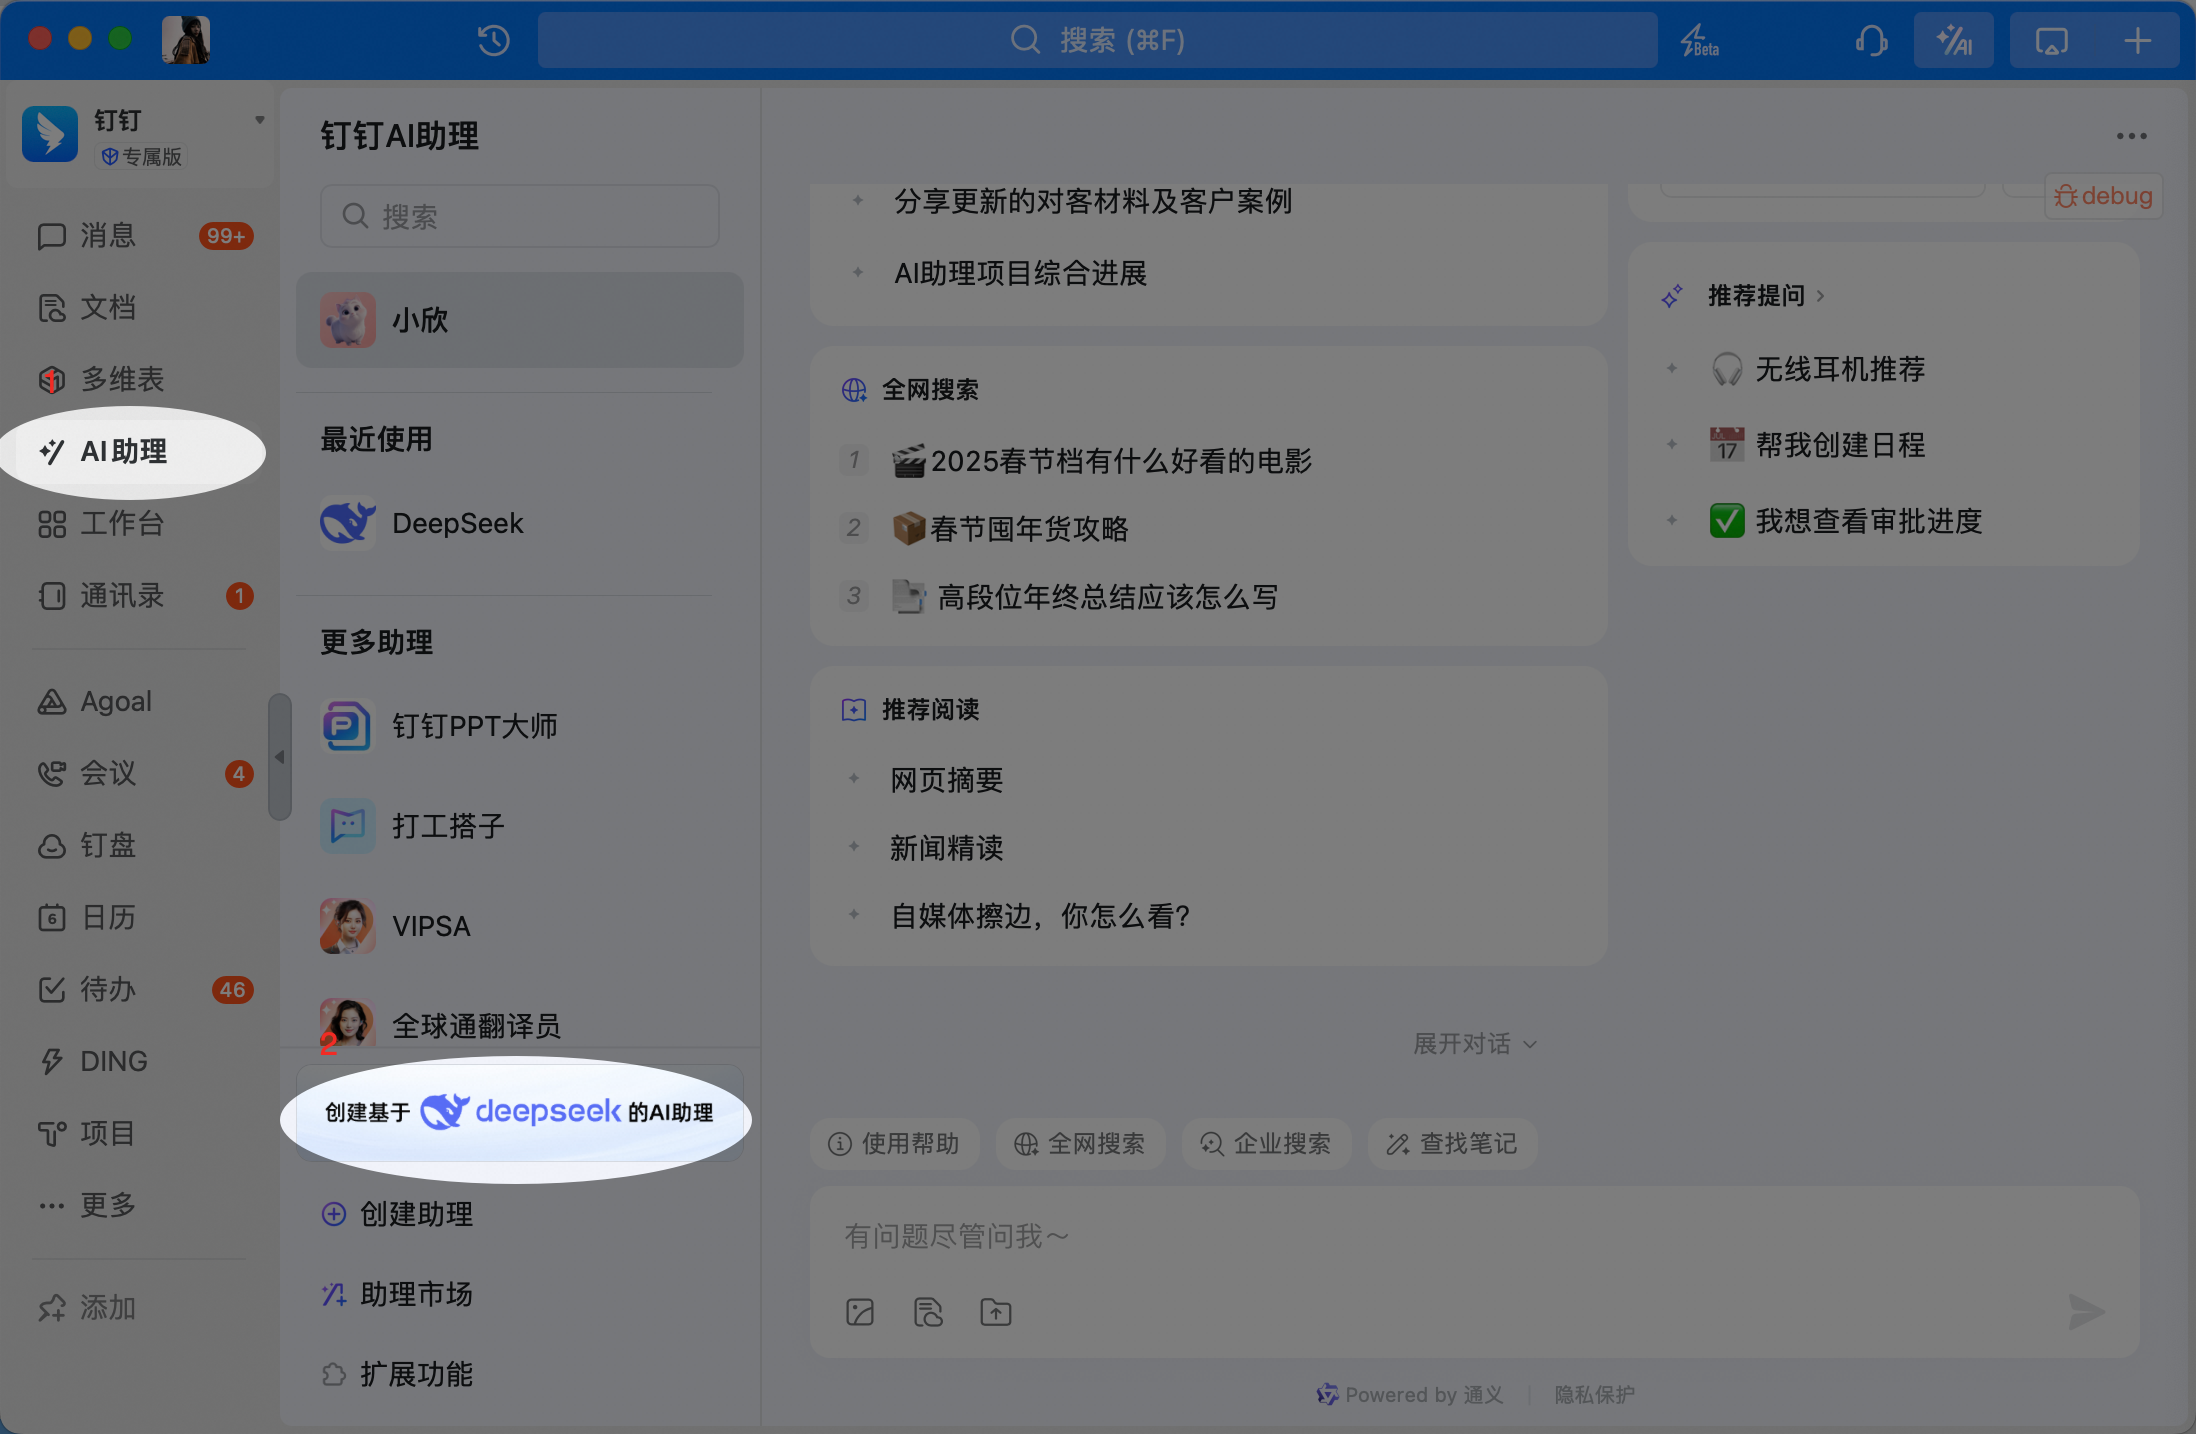Image resolution: width=2196 pixels, height=1434 pixels.
Task: Expand the 钉钉 organization dropdown arrow
Action: (260, 120)
